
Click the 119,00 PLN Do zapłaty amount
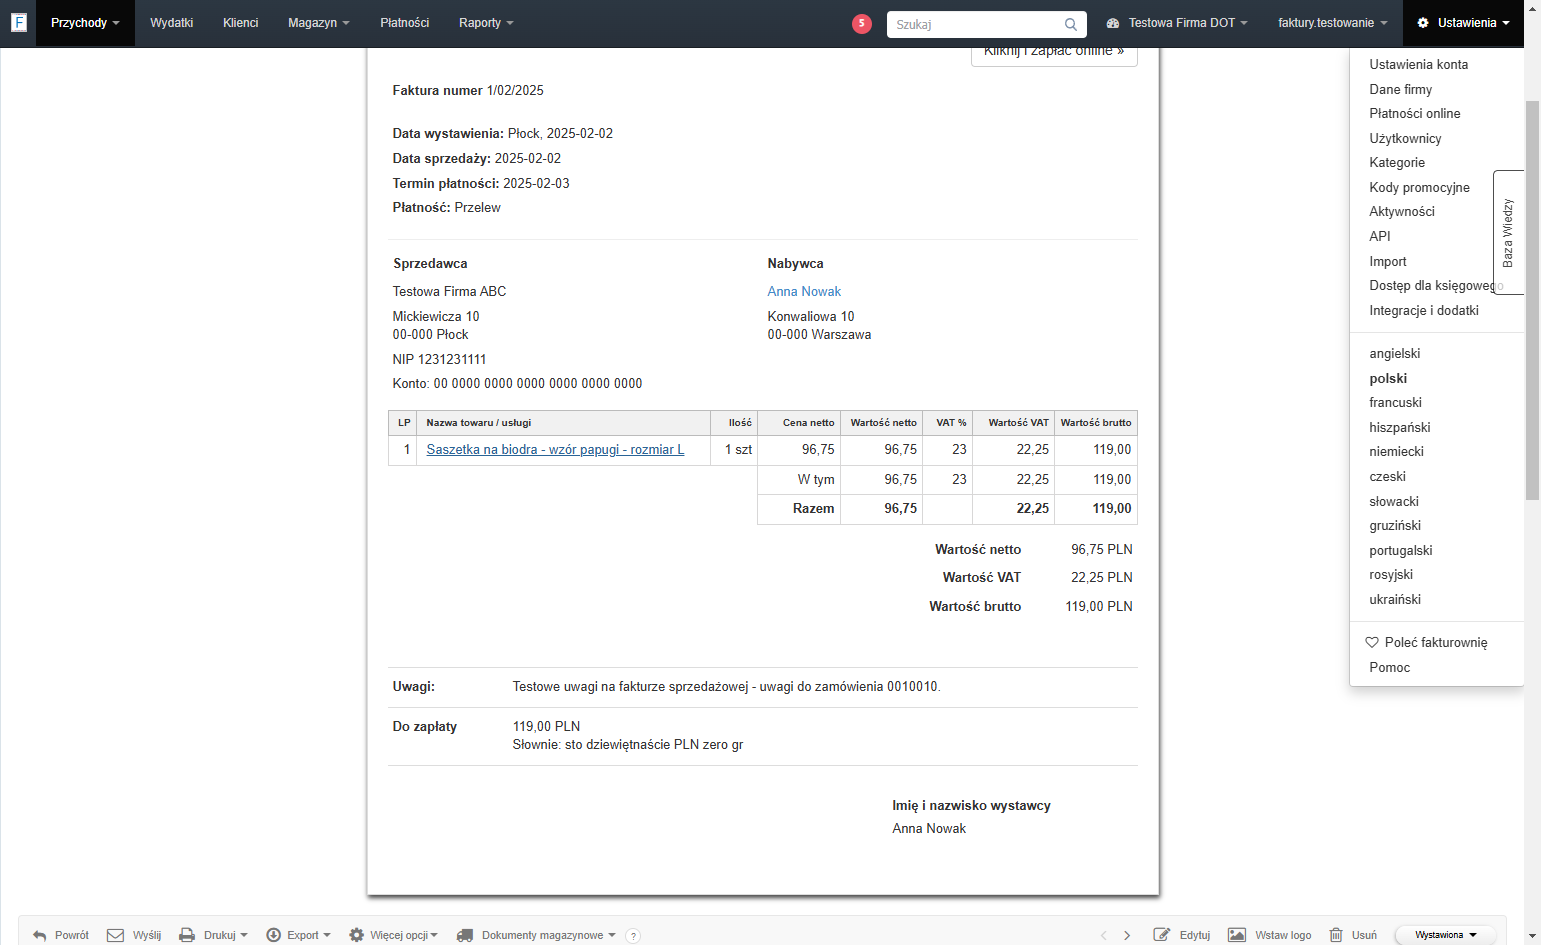pyautogui.click(x=546, y=727)
